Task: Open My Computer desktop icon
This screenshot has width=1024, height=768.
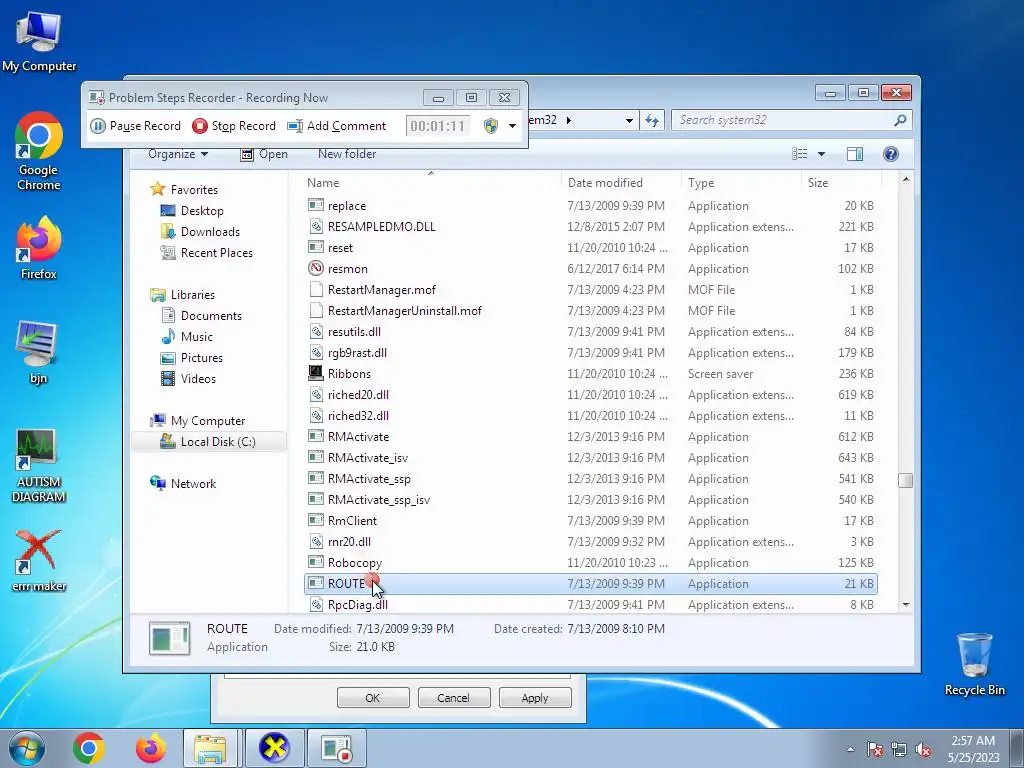Action: (39, 41)
